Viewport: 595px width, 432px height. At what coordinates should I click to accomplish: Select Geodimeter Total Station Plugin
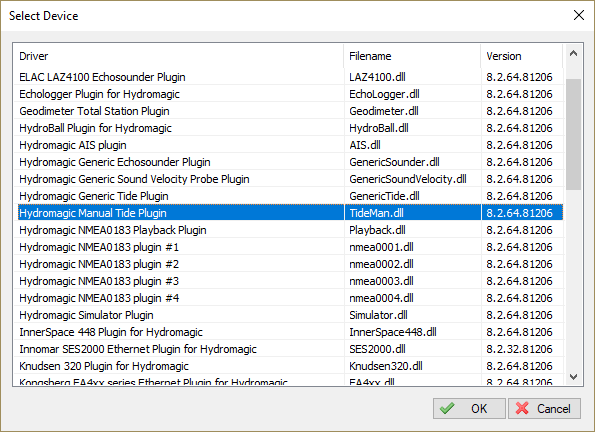point(94,111)
